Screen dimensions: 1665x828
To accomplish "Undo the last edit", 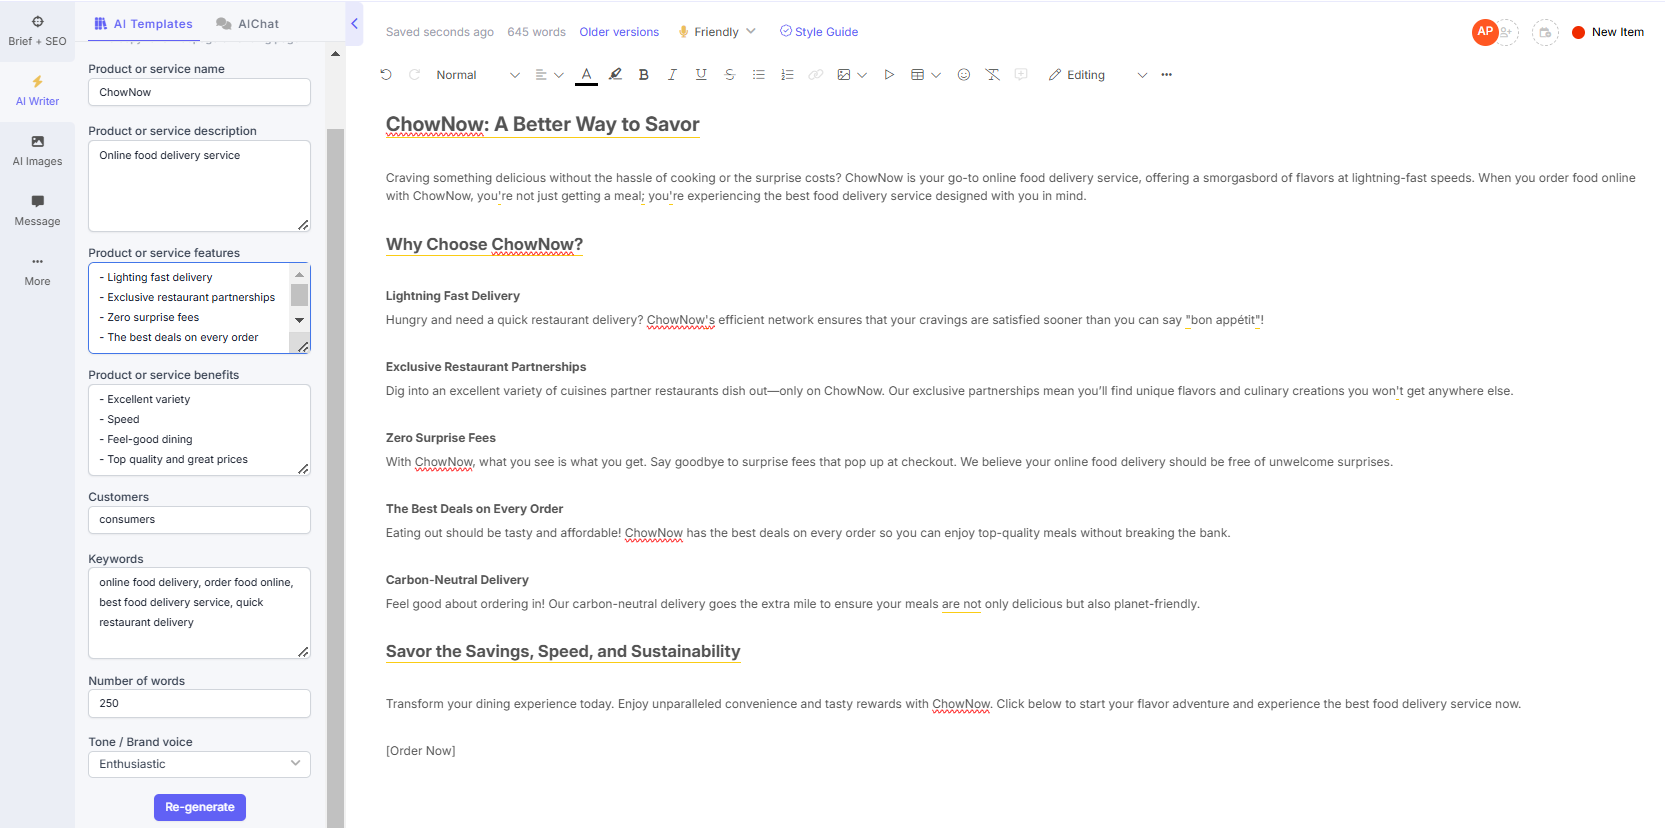I will pyautogui.click(x=386, y=75).
